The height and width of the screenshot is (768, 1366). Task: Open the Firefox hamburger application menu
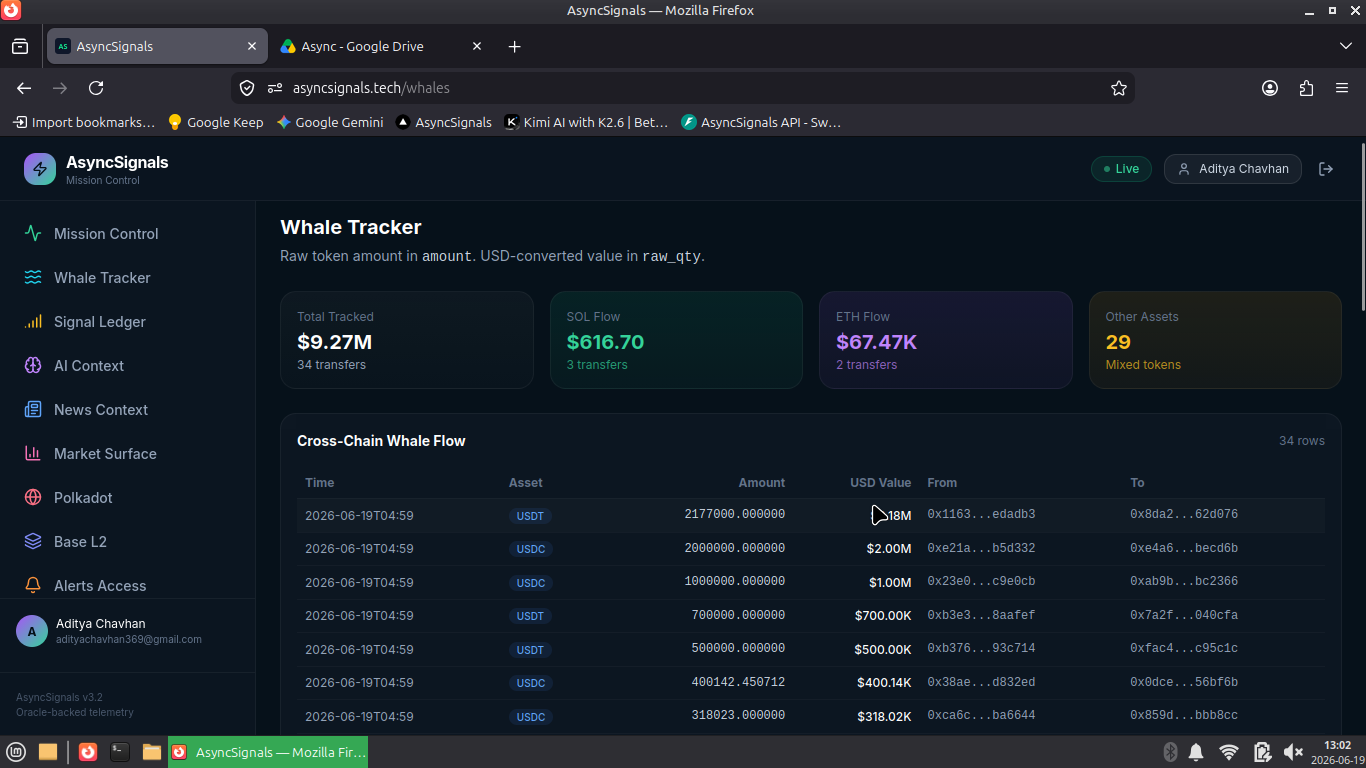[x=1342, y=88]
